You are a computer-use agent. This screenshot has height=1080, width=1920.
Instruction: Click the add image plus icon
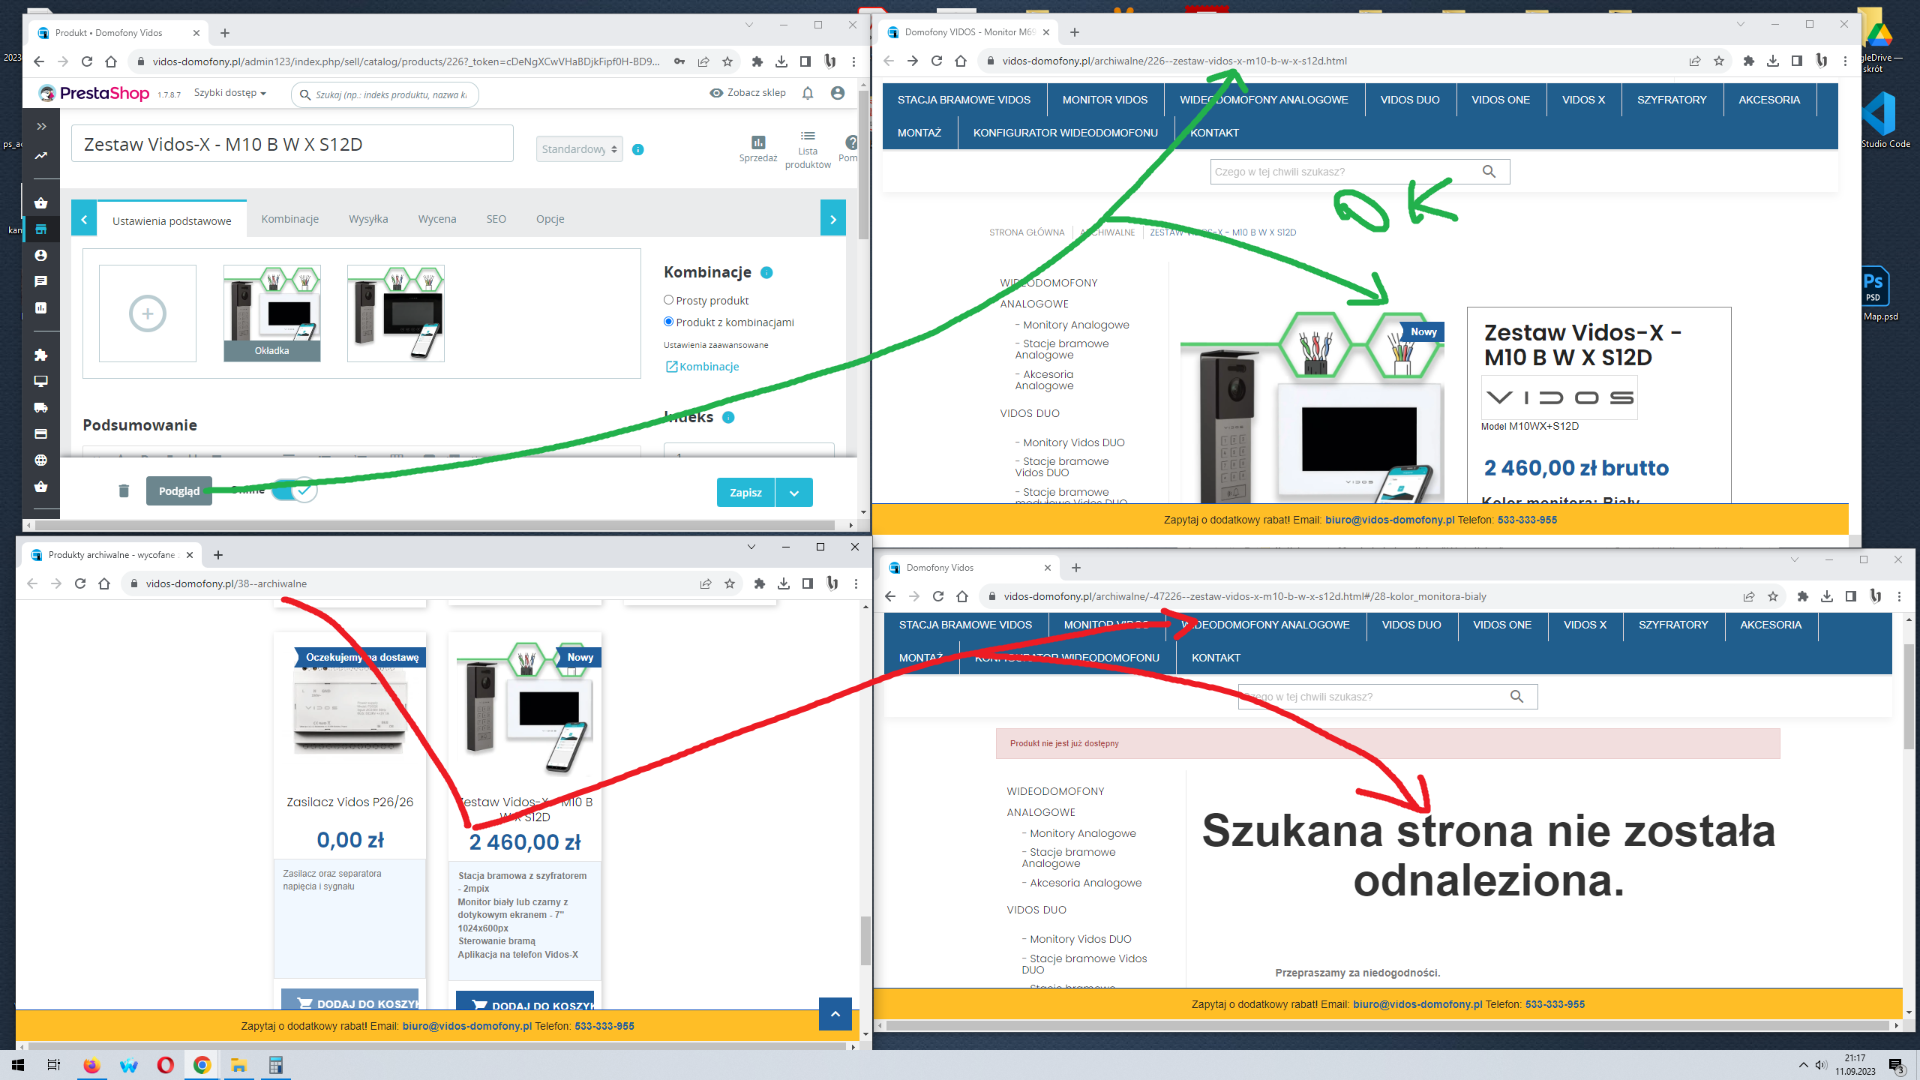(x=148, y=314)
